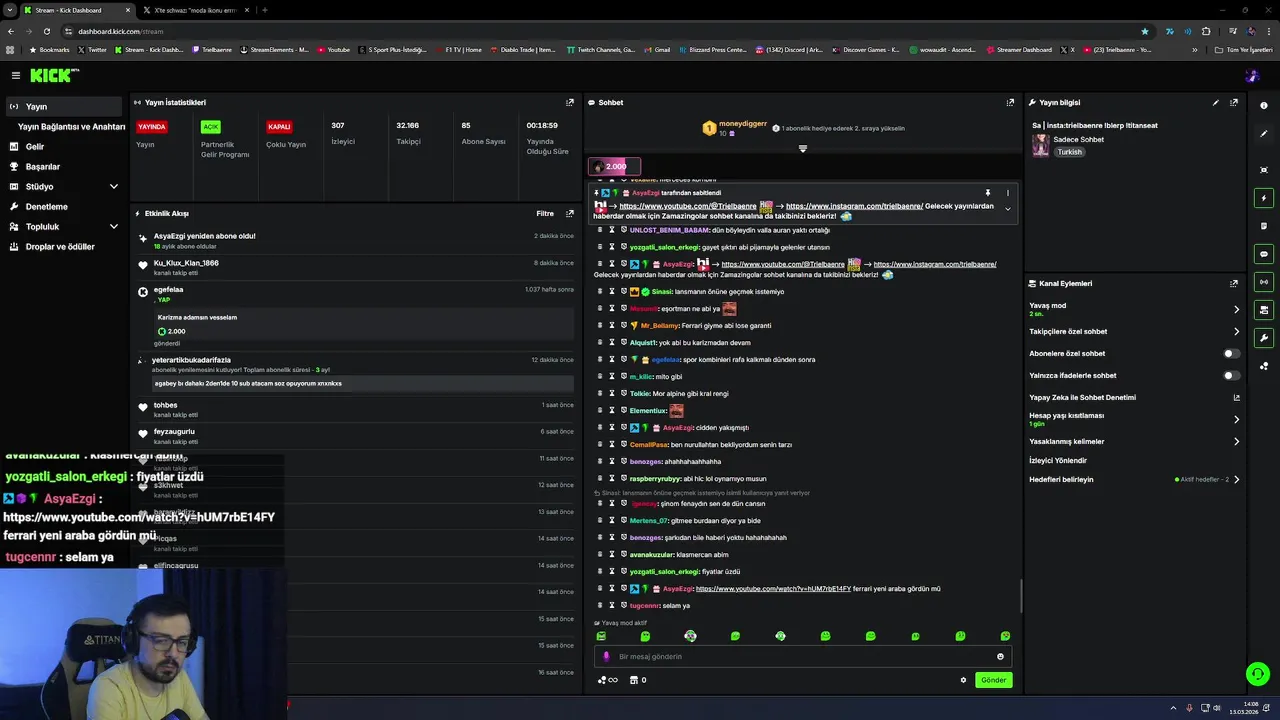
Task: Open the three-dot menu on the pinned message
Action: coord(1007,193)
